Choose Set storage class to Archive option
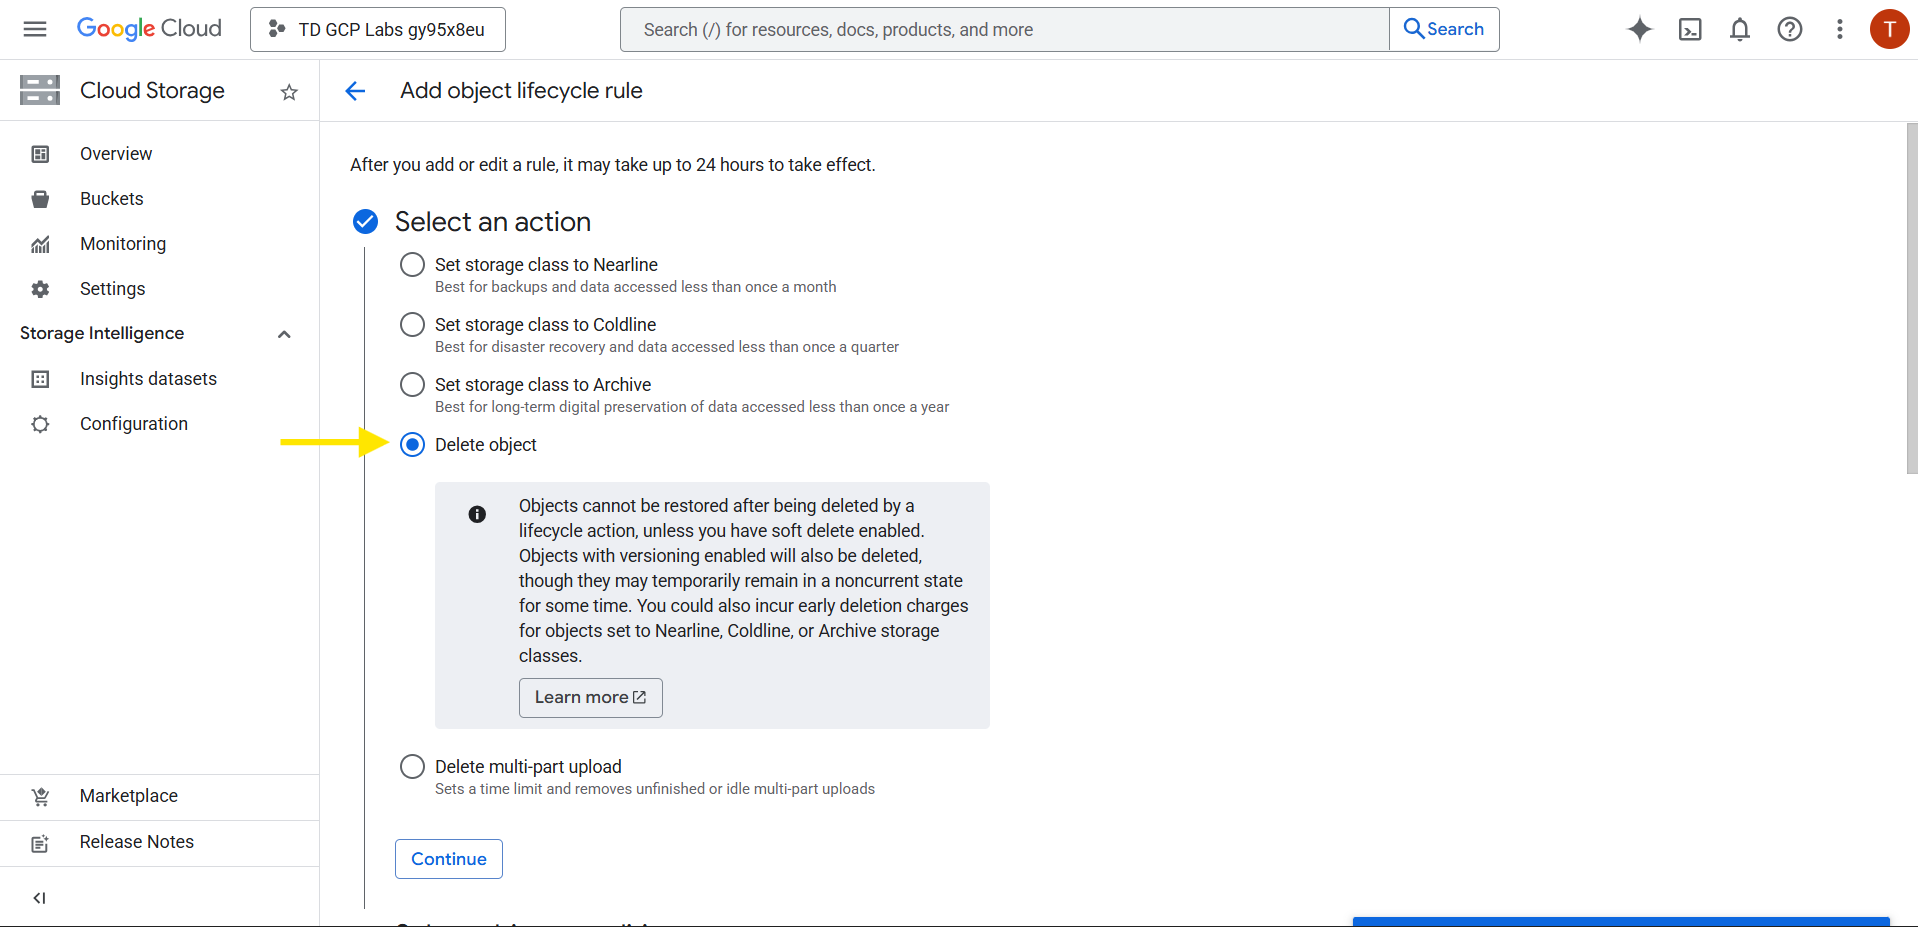Screen dimensions: 1918x927 (412, 385)
